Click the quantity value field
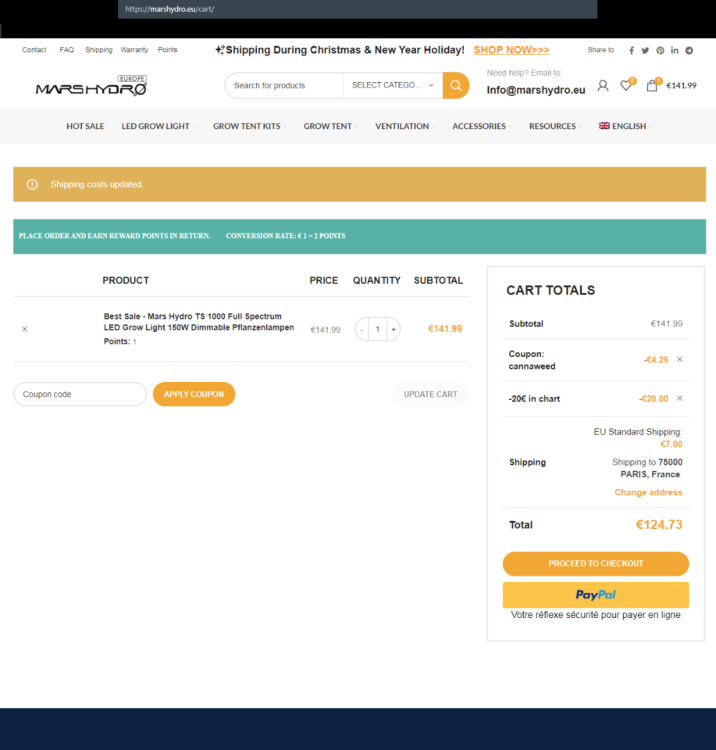The height and width of the screenshot is (750, 716). 378,330
